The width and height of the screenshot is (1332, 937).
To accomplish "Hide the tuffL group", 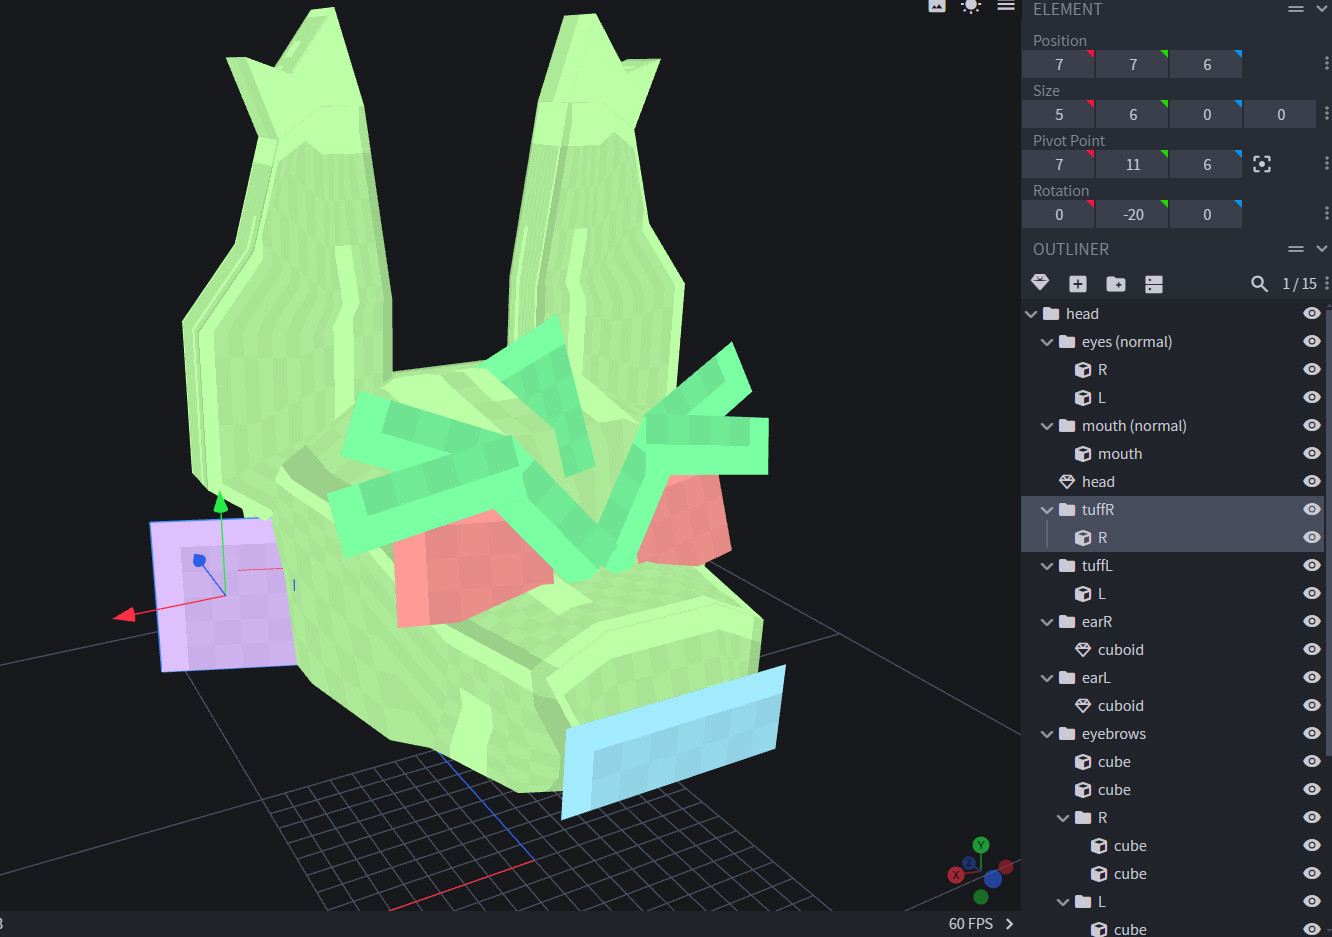I will coord(1312,566).
